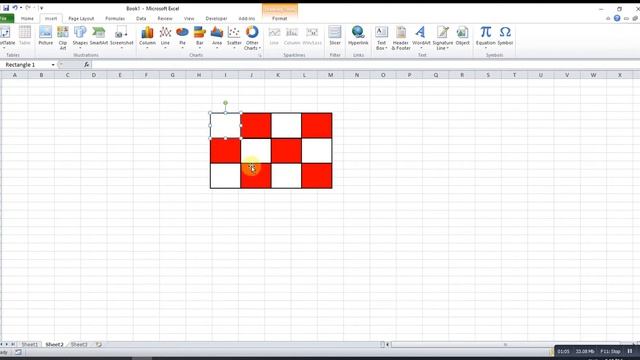The image size is (640, 360).
Task: Open Excel Help with the question mark icon
Action: click(x=617, y=18)
